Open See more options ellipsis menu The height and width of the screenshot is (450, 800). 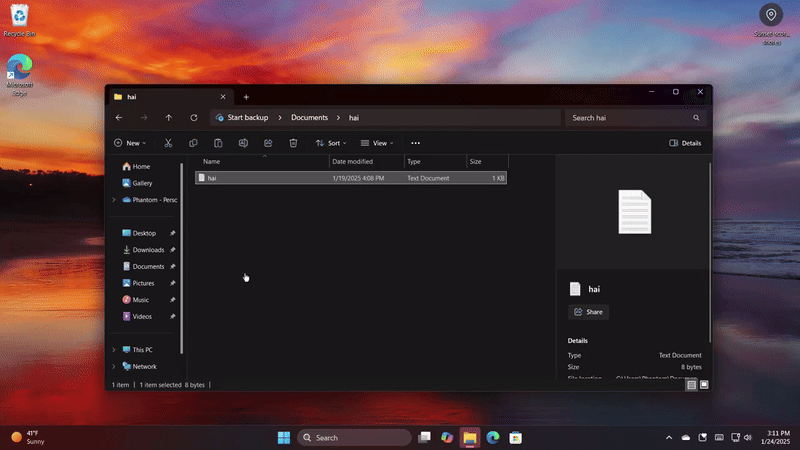(416, 143)
